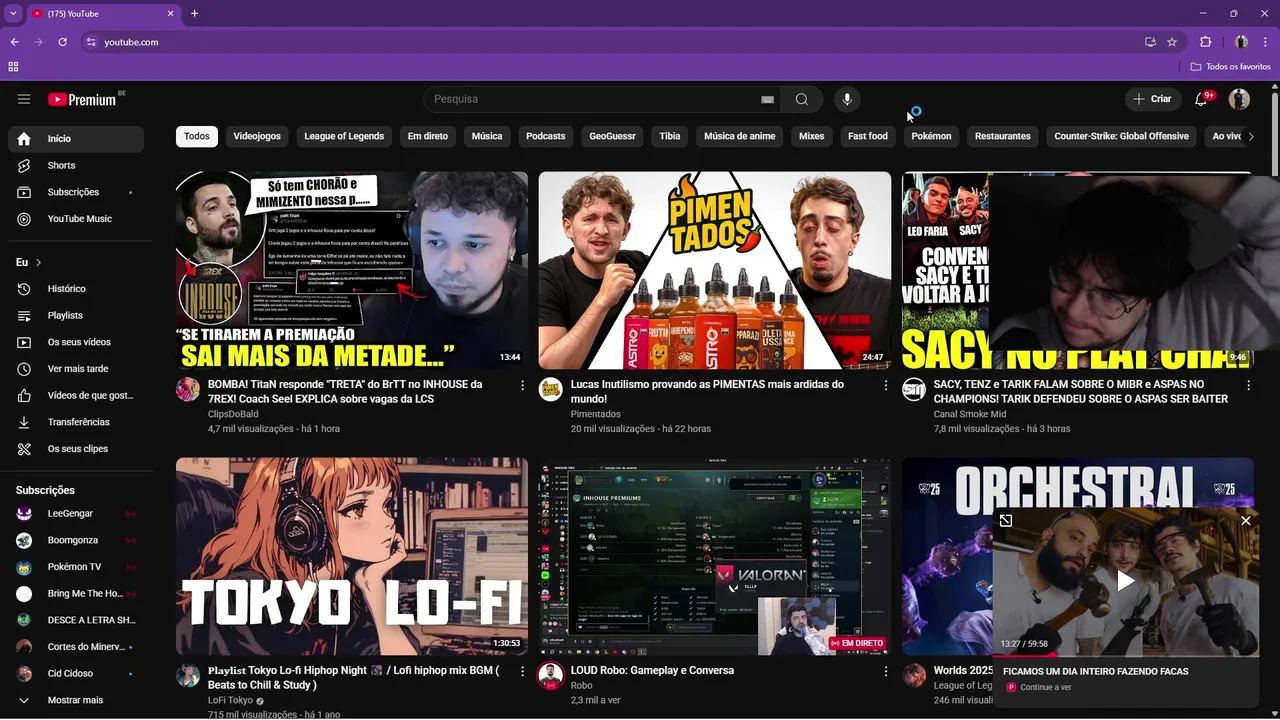Select the GeoGuessr filter chip
1280x720 pixels.
pyautogui.click(x=612, y=136)
